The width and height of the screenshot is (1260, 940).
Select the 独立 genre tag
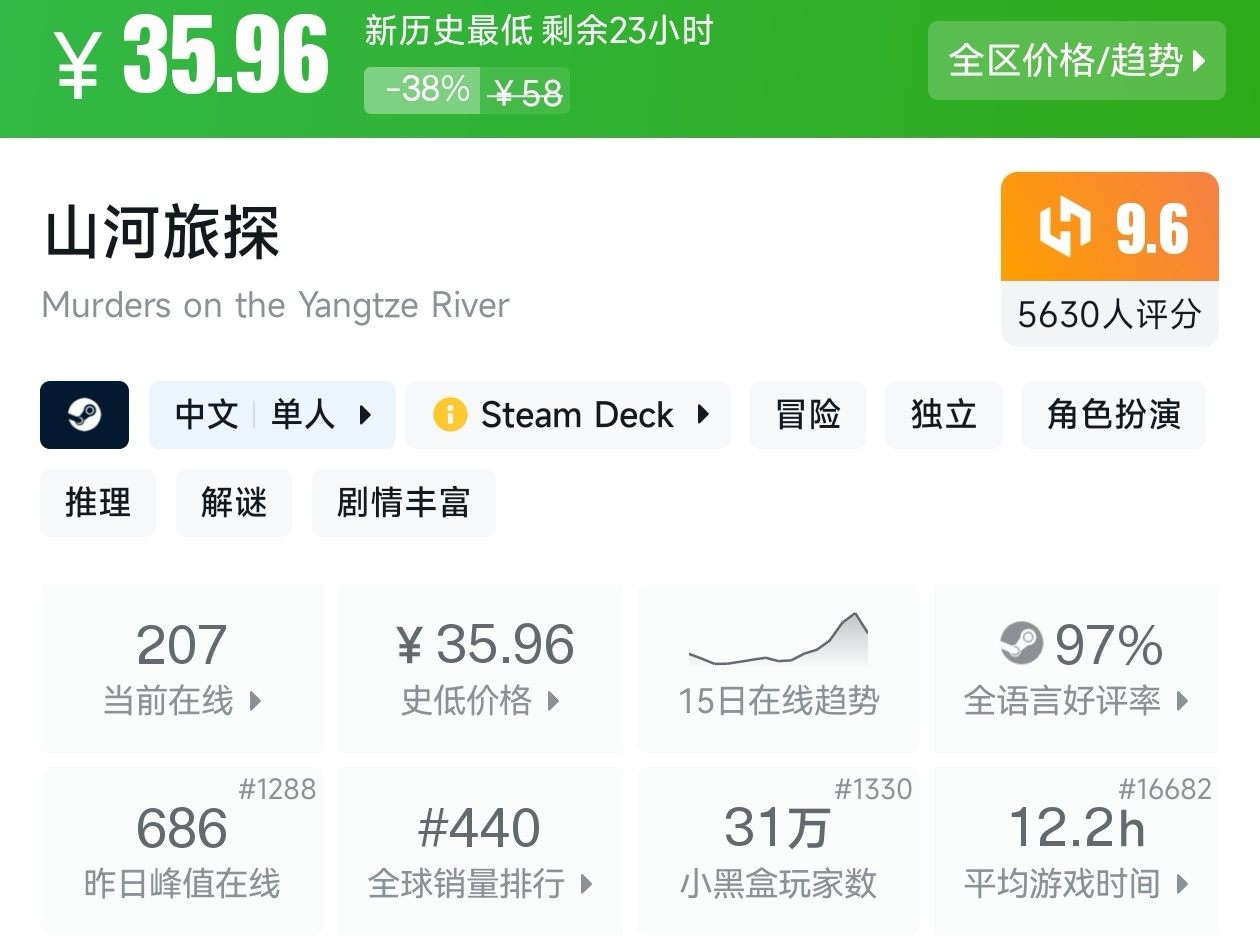(943, 415)
